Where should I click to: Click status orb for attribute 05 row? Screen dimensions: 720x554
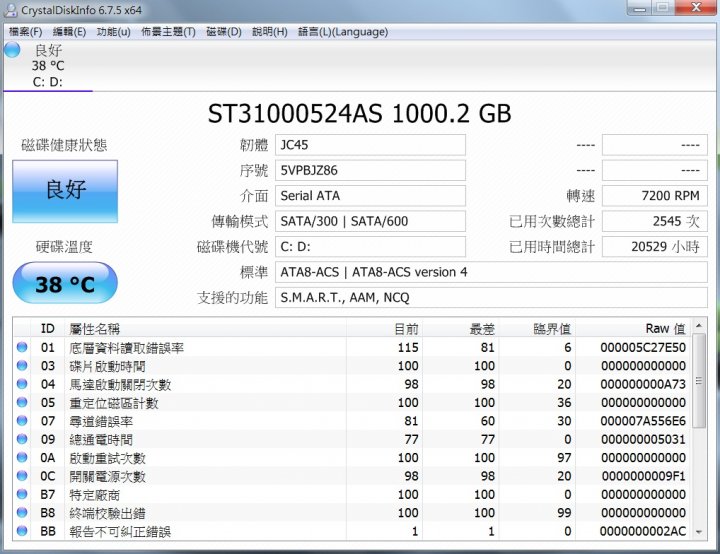point(22,402)
